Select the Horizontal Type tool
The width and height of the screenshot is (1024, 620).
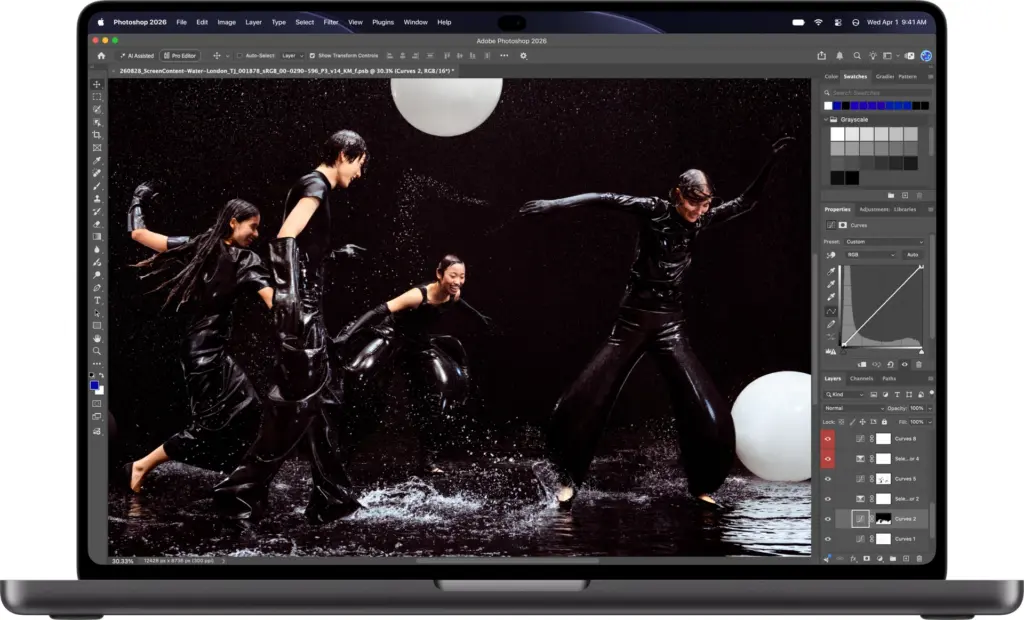tap(97, 301)
